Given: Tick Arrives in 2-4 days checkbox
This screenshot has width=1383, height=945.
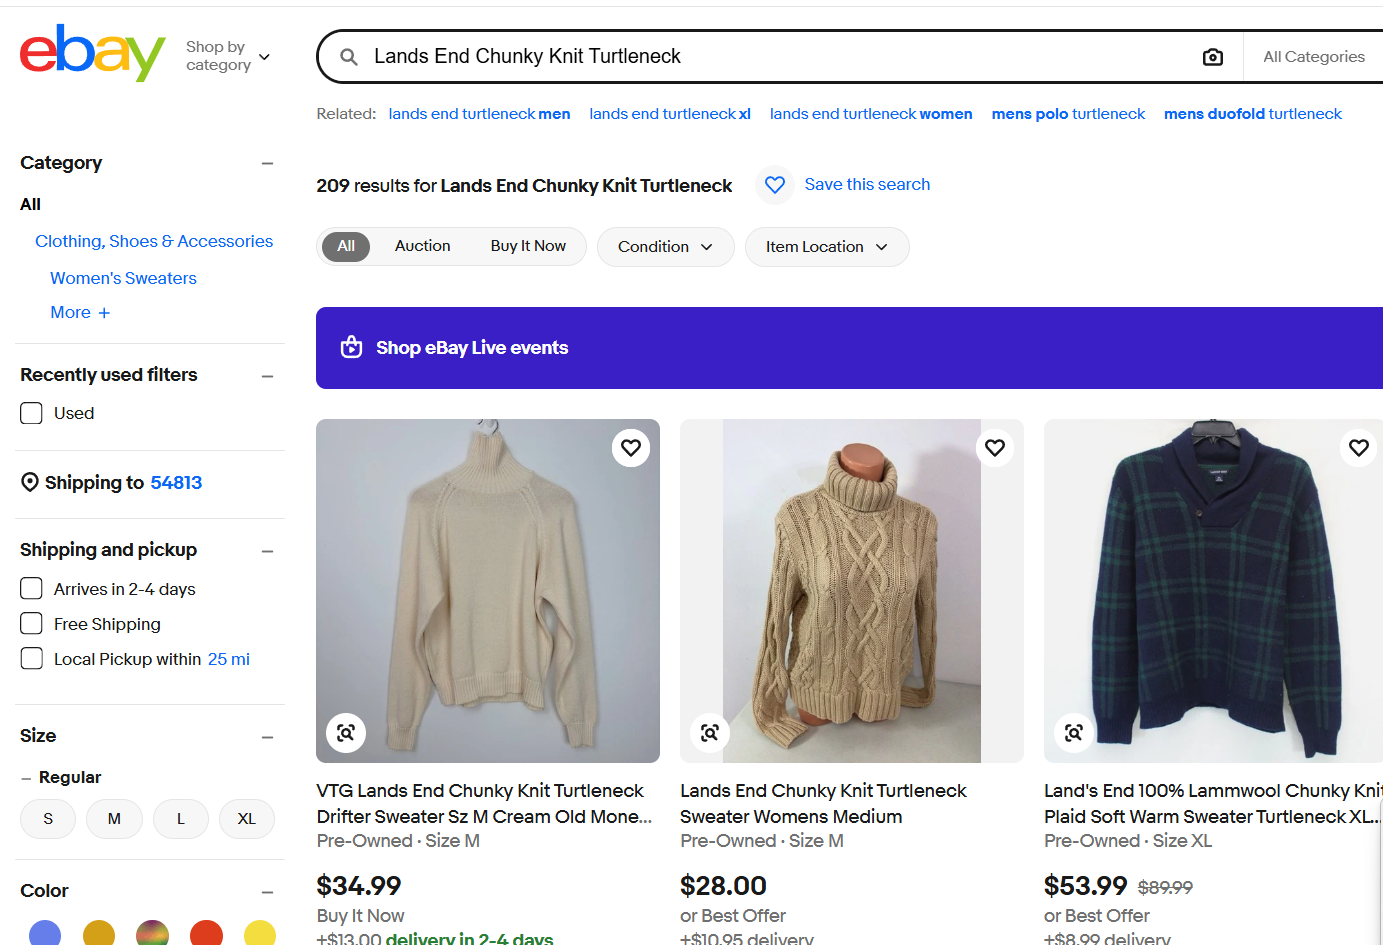Looking at the screenshot, I should tap(31, 589).
